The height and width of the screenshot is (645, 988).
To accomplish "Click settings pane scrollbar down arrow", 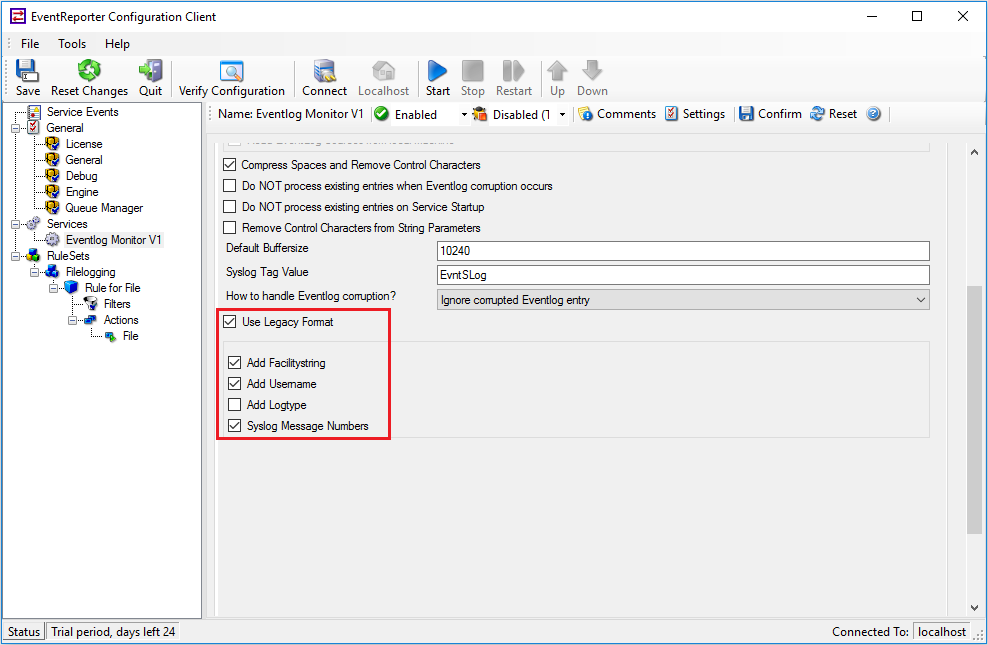I will coord(974,607).
